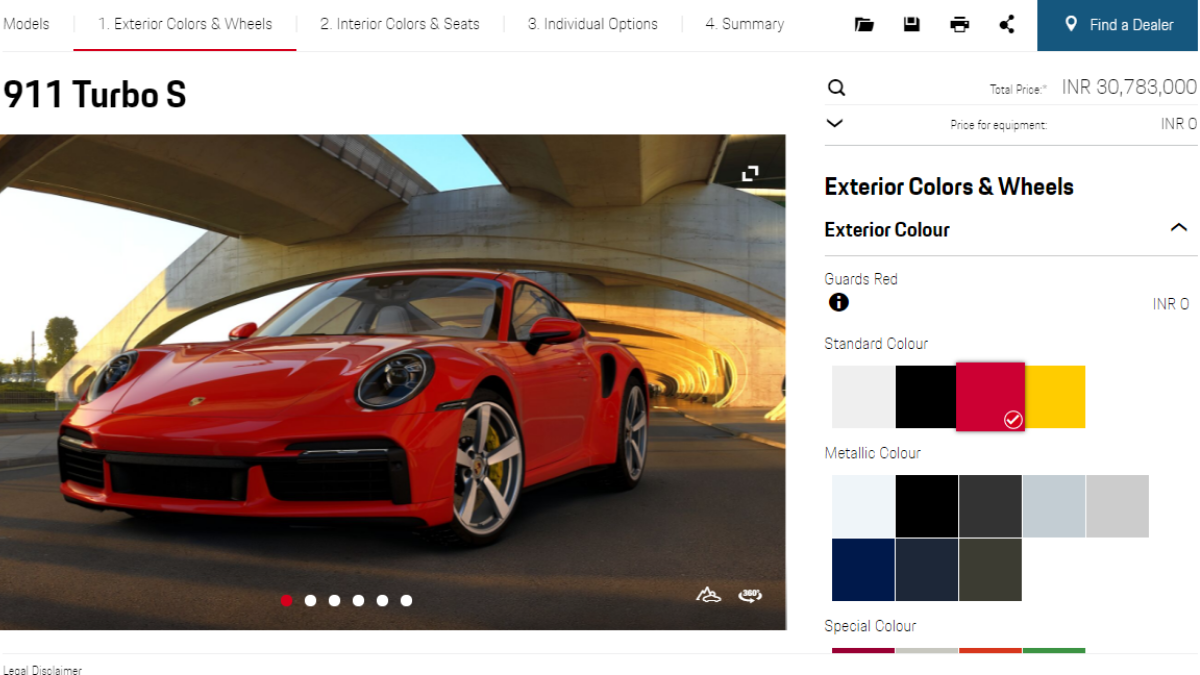Click the Standard Colour label

pos(876,344)
